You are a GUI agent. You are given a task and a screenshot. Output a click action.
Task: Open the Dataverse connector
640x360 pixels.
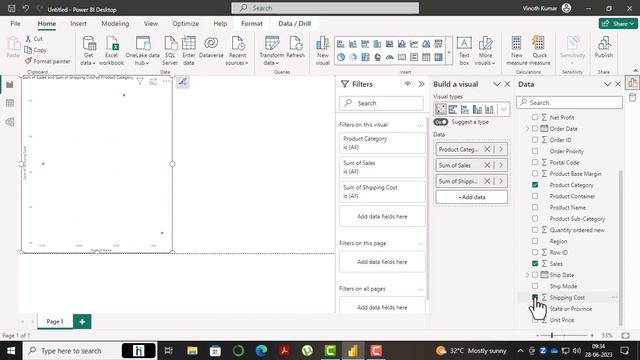point(211,47)
